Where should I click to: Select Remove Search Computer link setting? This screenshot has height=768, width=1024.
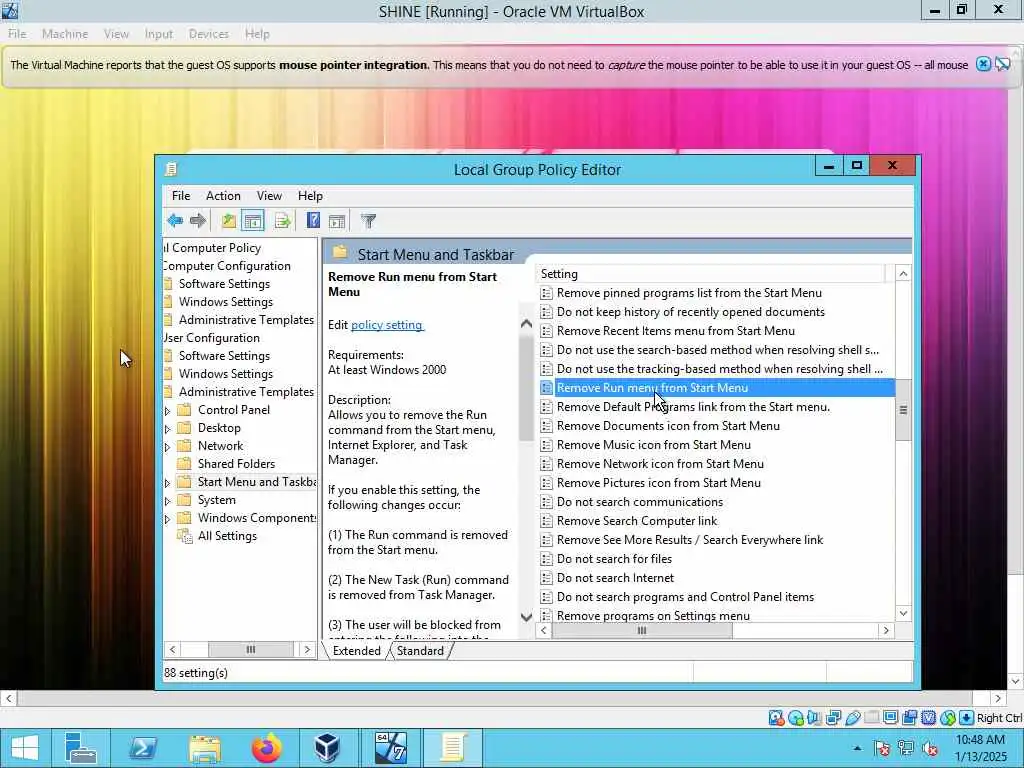pyautogui.click(x=637, y=521)
